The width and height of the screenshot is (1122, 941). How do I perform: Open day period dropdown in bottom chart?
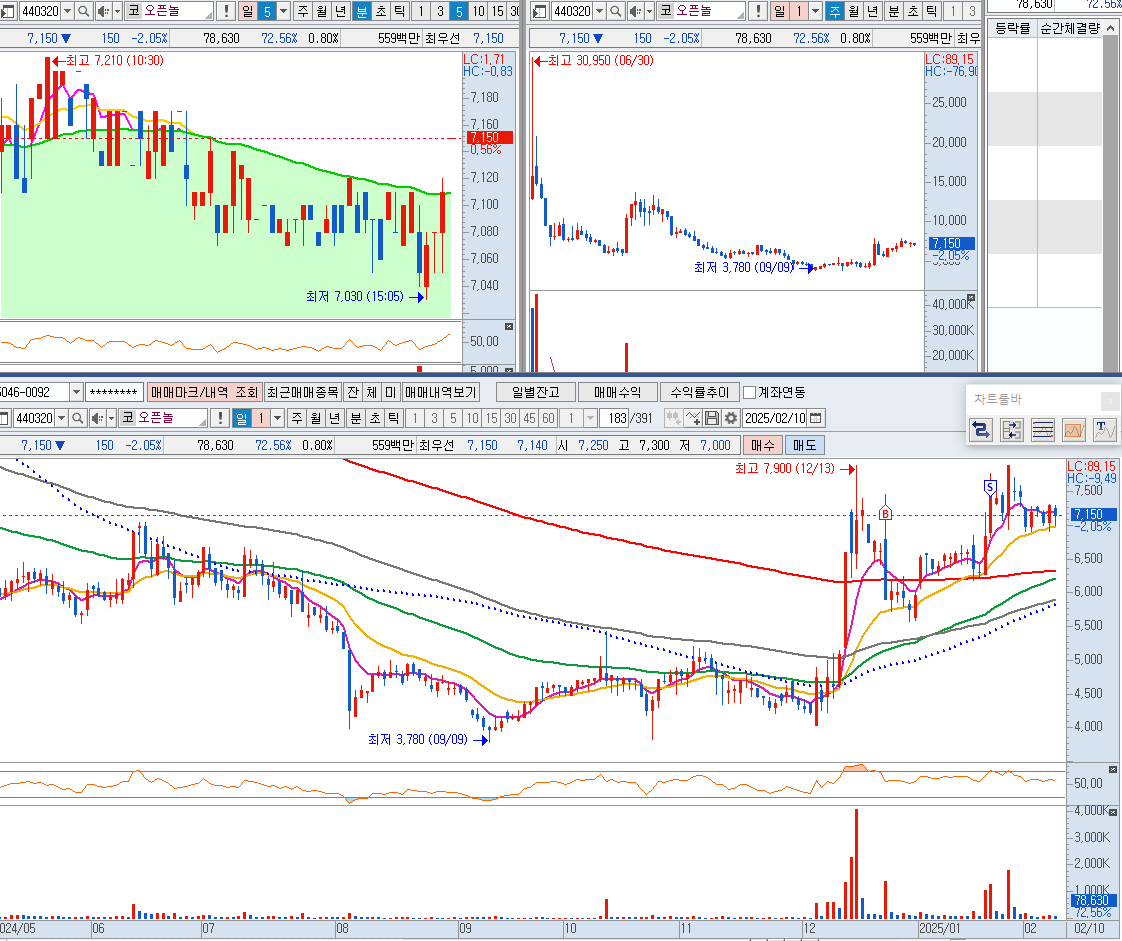point(278,418)
